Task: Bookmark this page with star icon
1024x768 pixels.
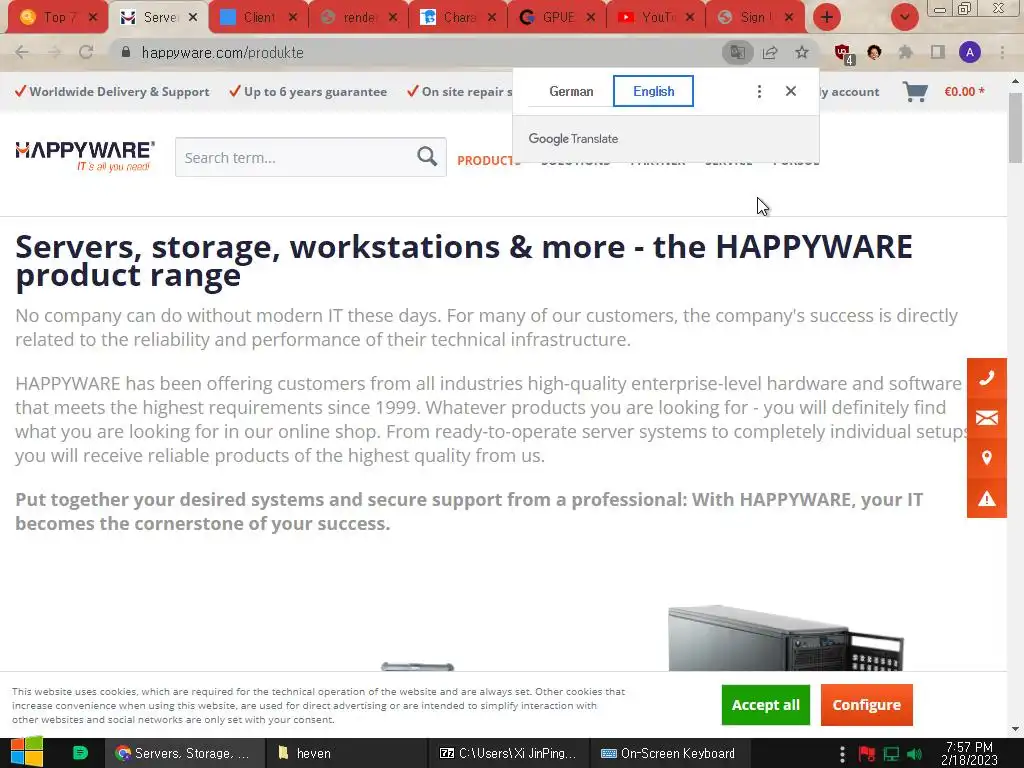Action: (802, 52)
